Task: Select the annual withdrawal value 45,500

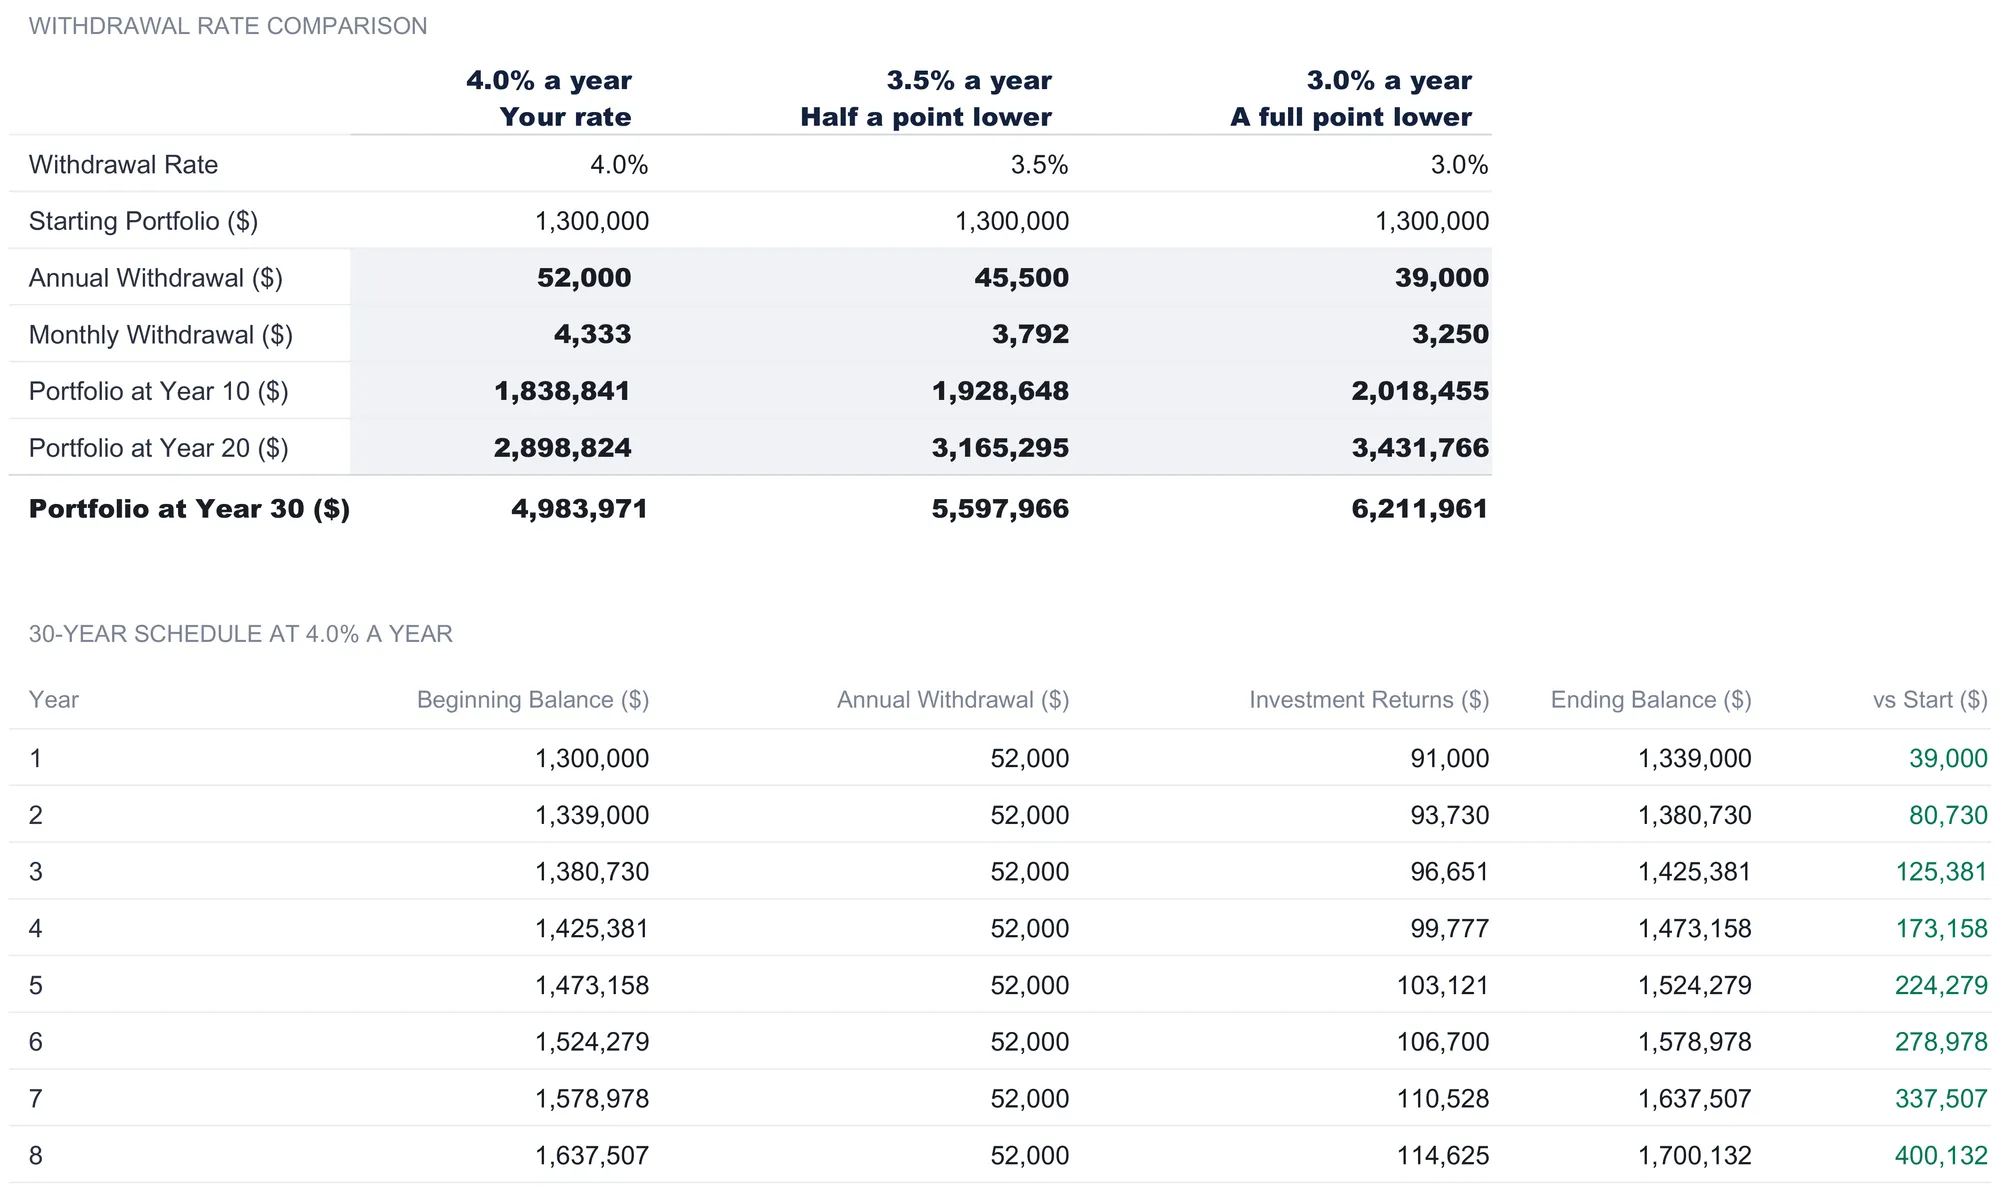Action: coord(1022,278)
